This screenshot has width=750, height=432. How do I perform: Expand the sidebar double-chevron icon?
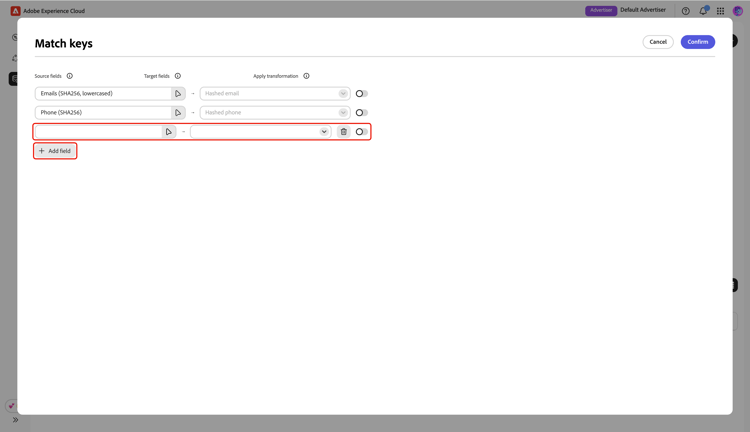(15, 420)
